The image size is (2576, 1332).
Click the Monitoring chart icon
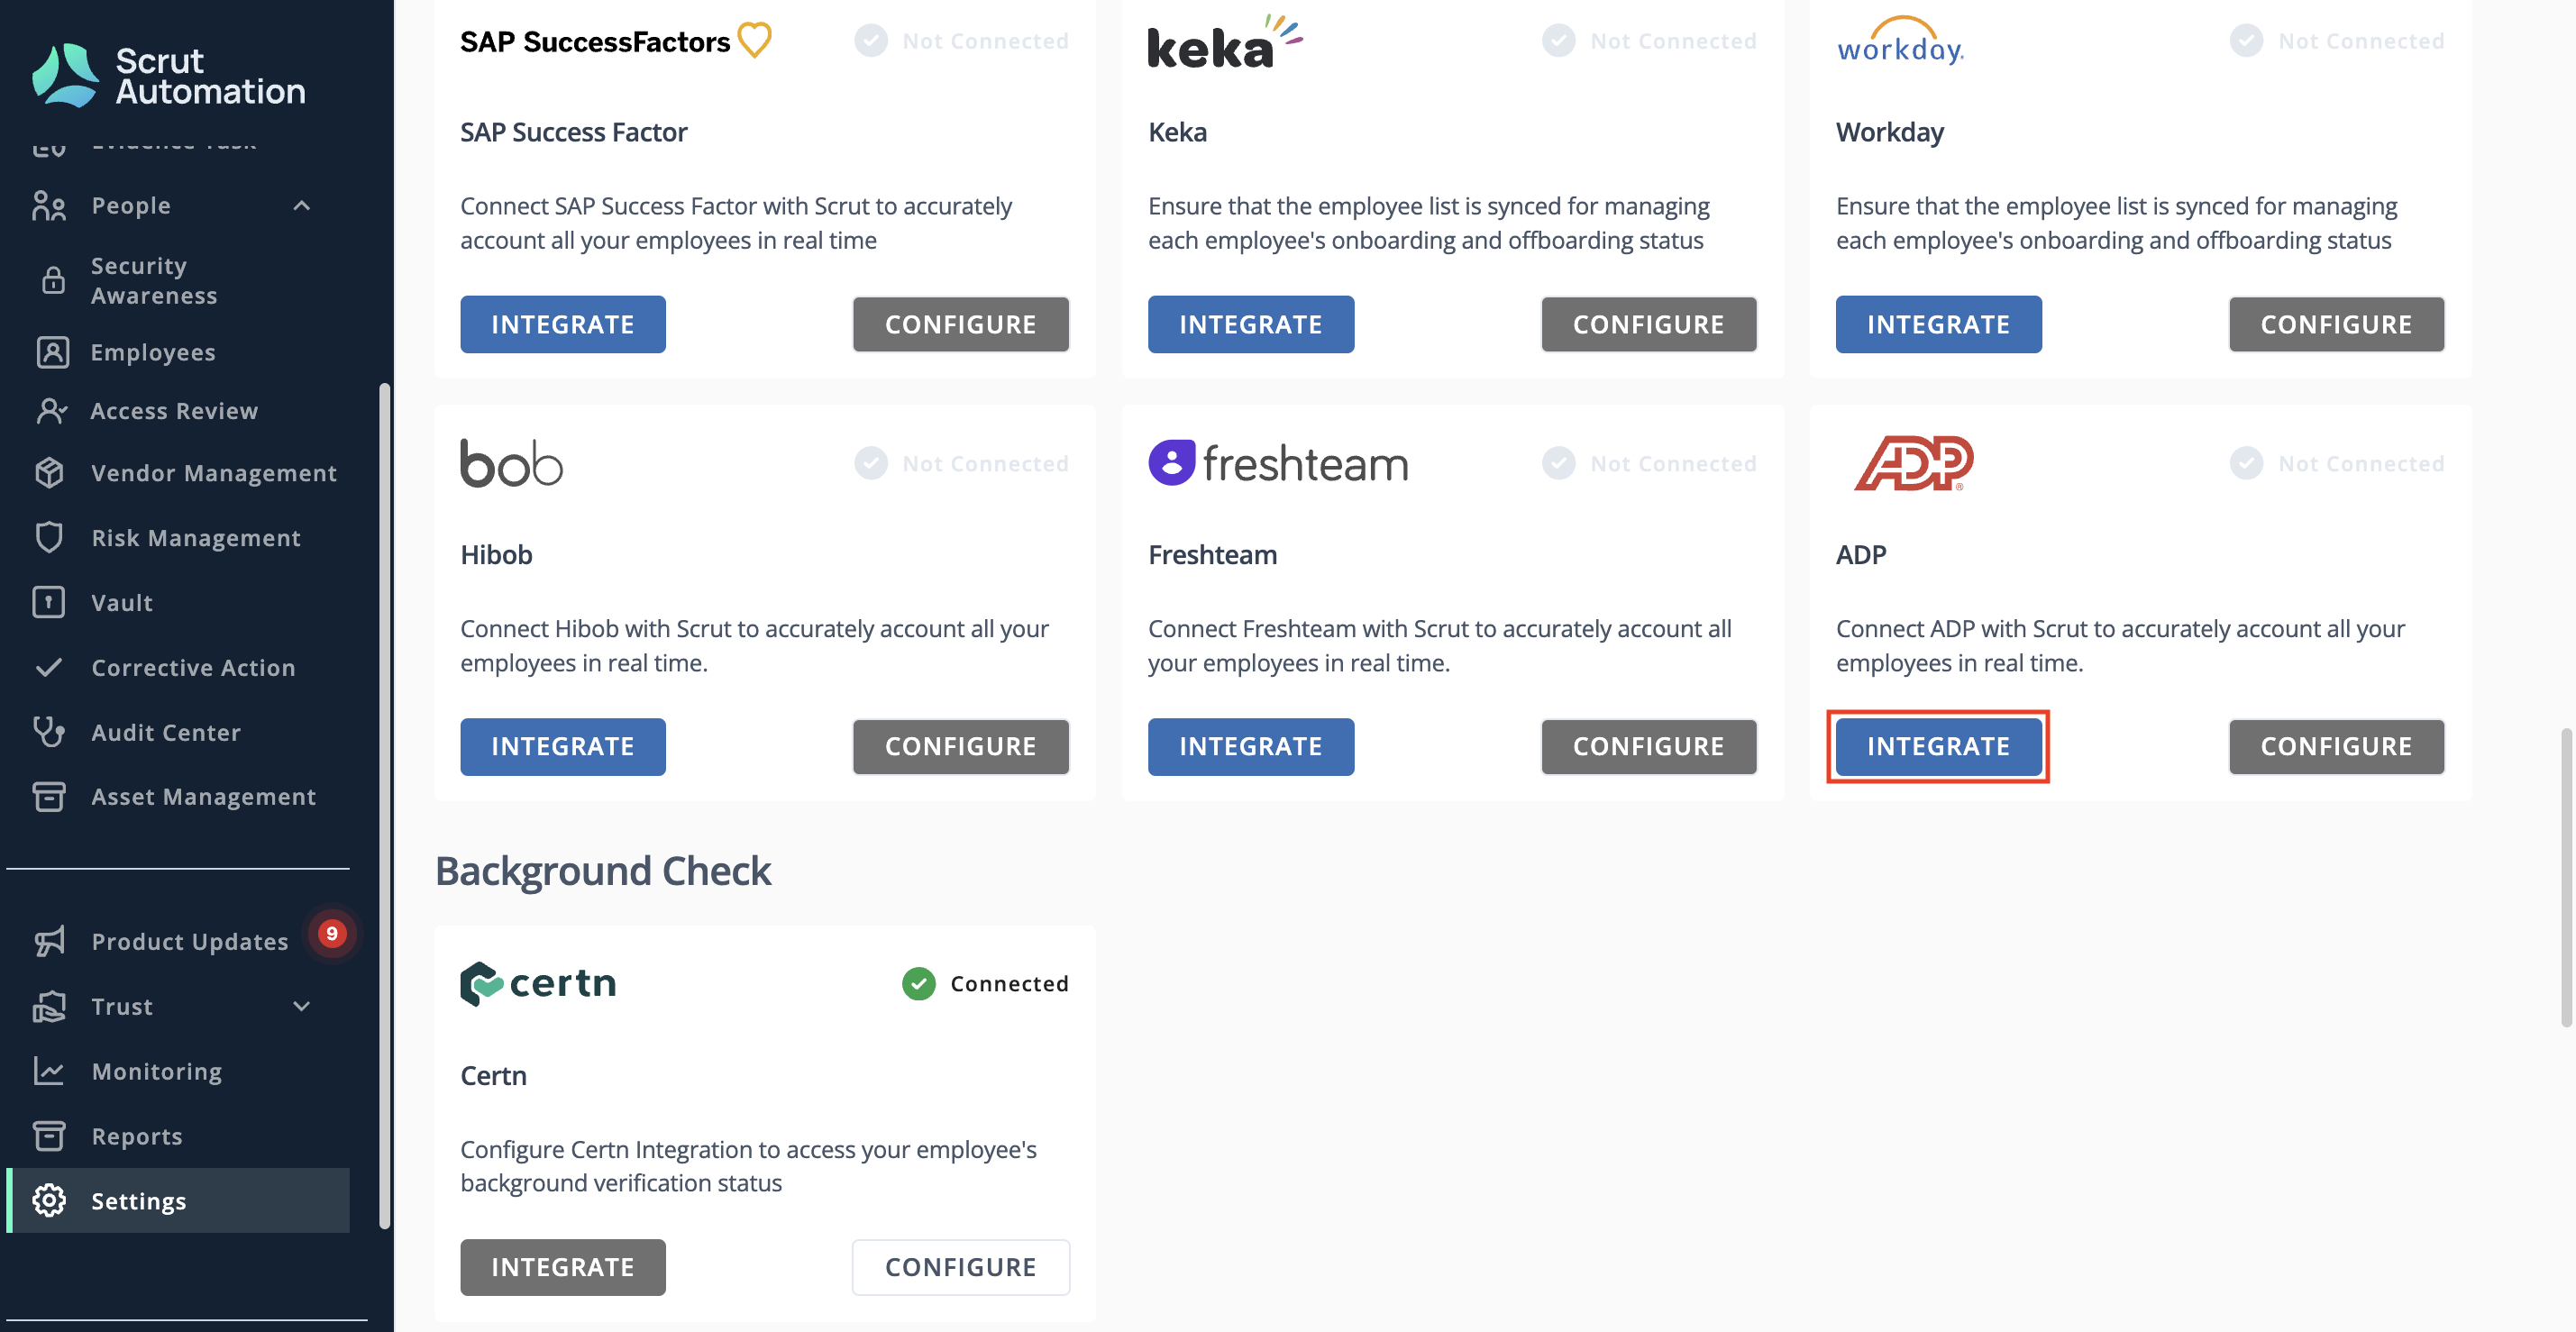[49, 1071]
